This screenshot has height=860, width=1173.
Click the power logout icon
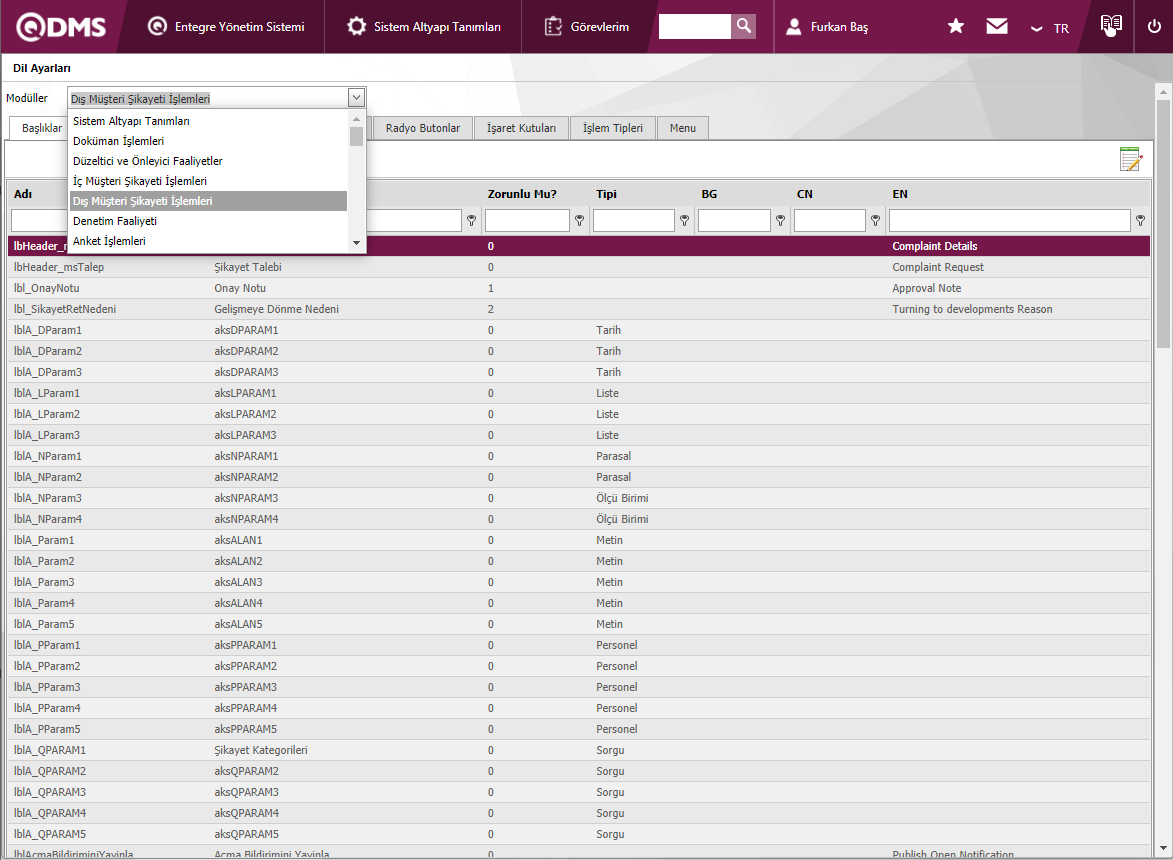tap(1154, 27)
